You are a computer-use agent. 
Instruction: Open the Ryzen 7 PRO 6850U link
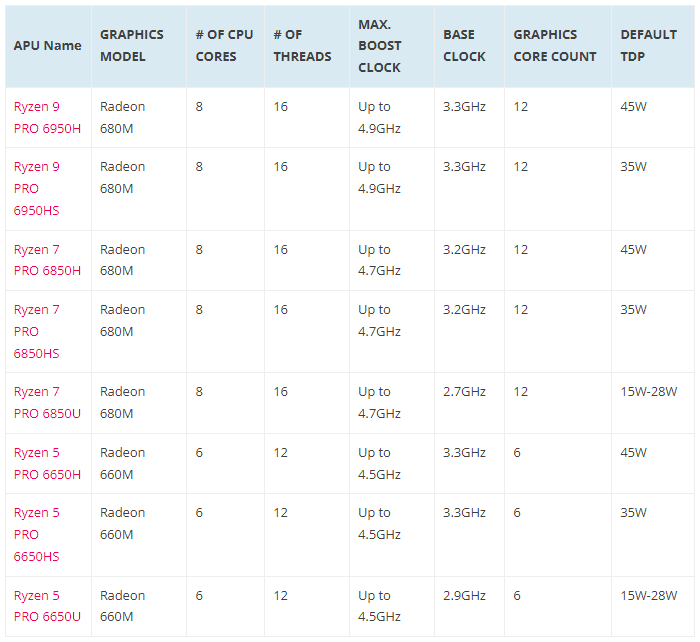47,402
